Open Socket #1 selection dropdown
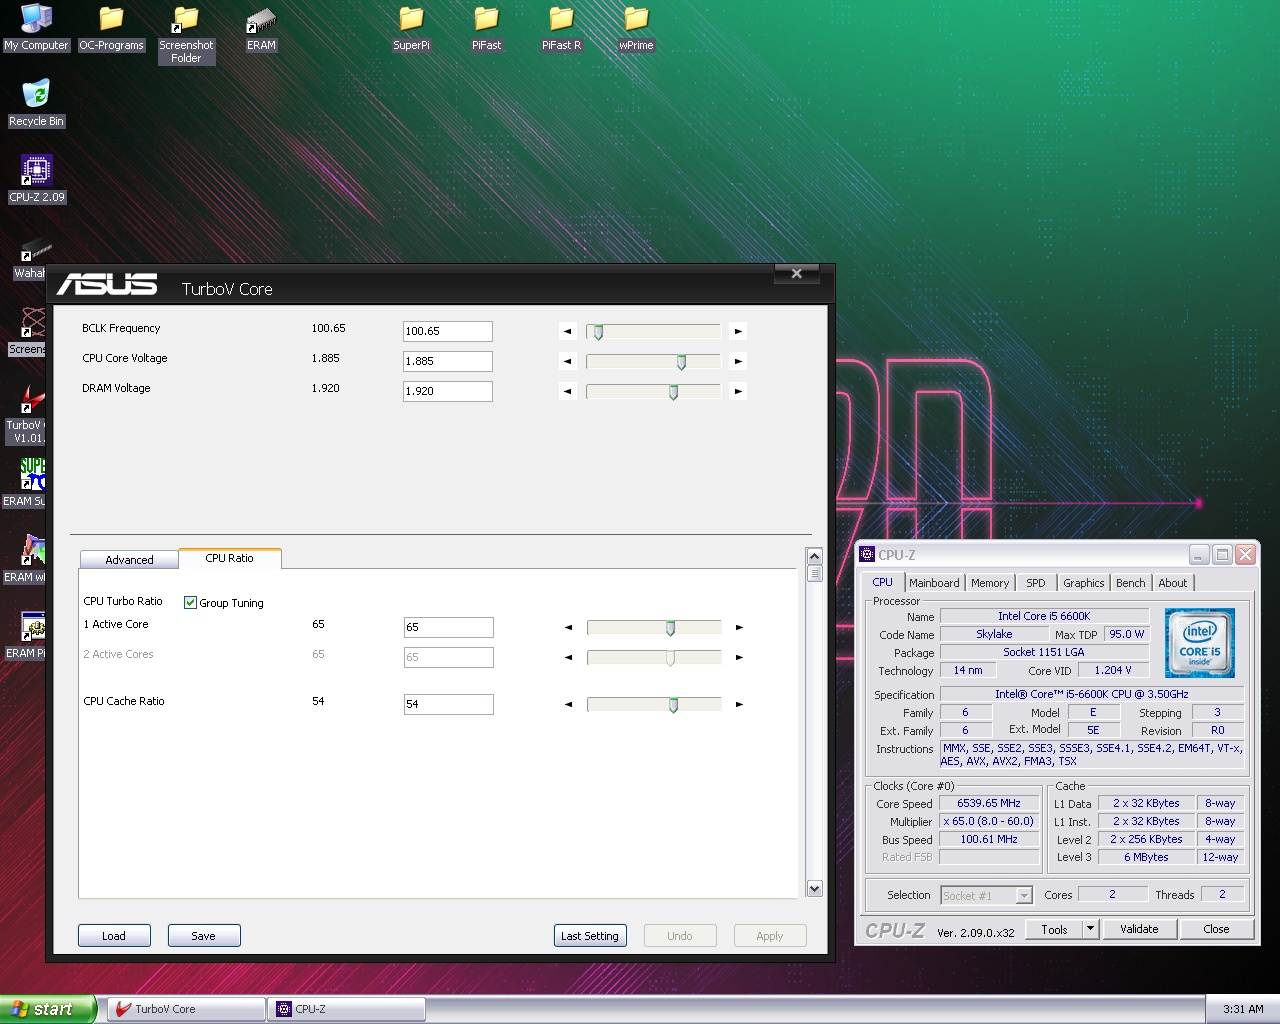1280x1024 pixels. 1024,895
